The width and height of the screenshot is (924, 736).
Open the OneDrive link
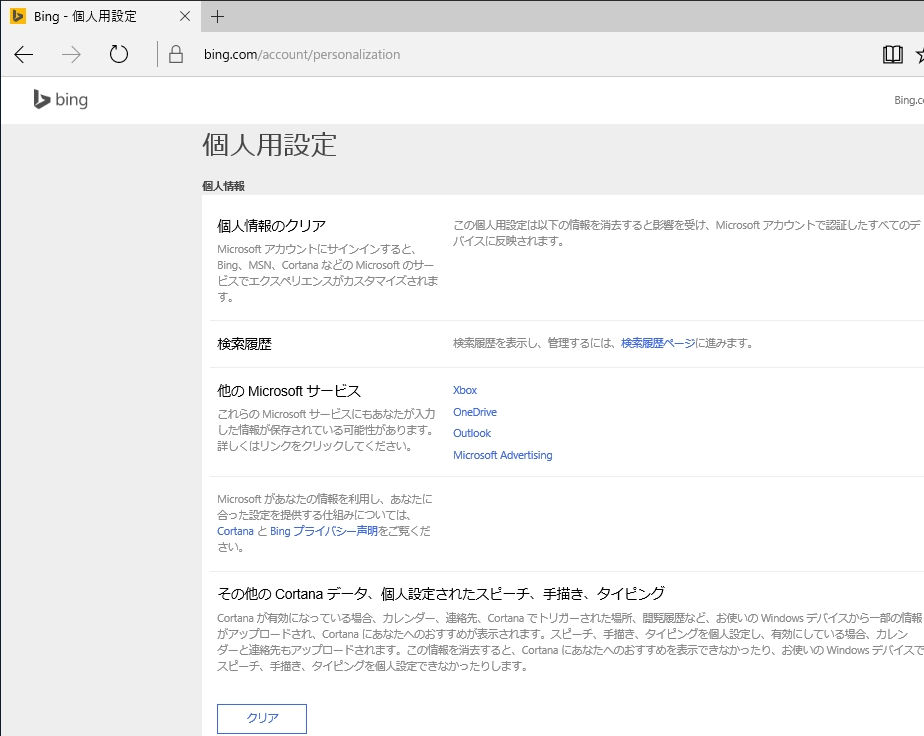[475, 412]
